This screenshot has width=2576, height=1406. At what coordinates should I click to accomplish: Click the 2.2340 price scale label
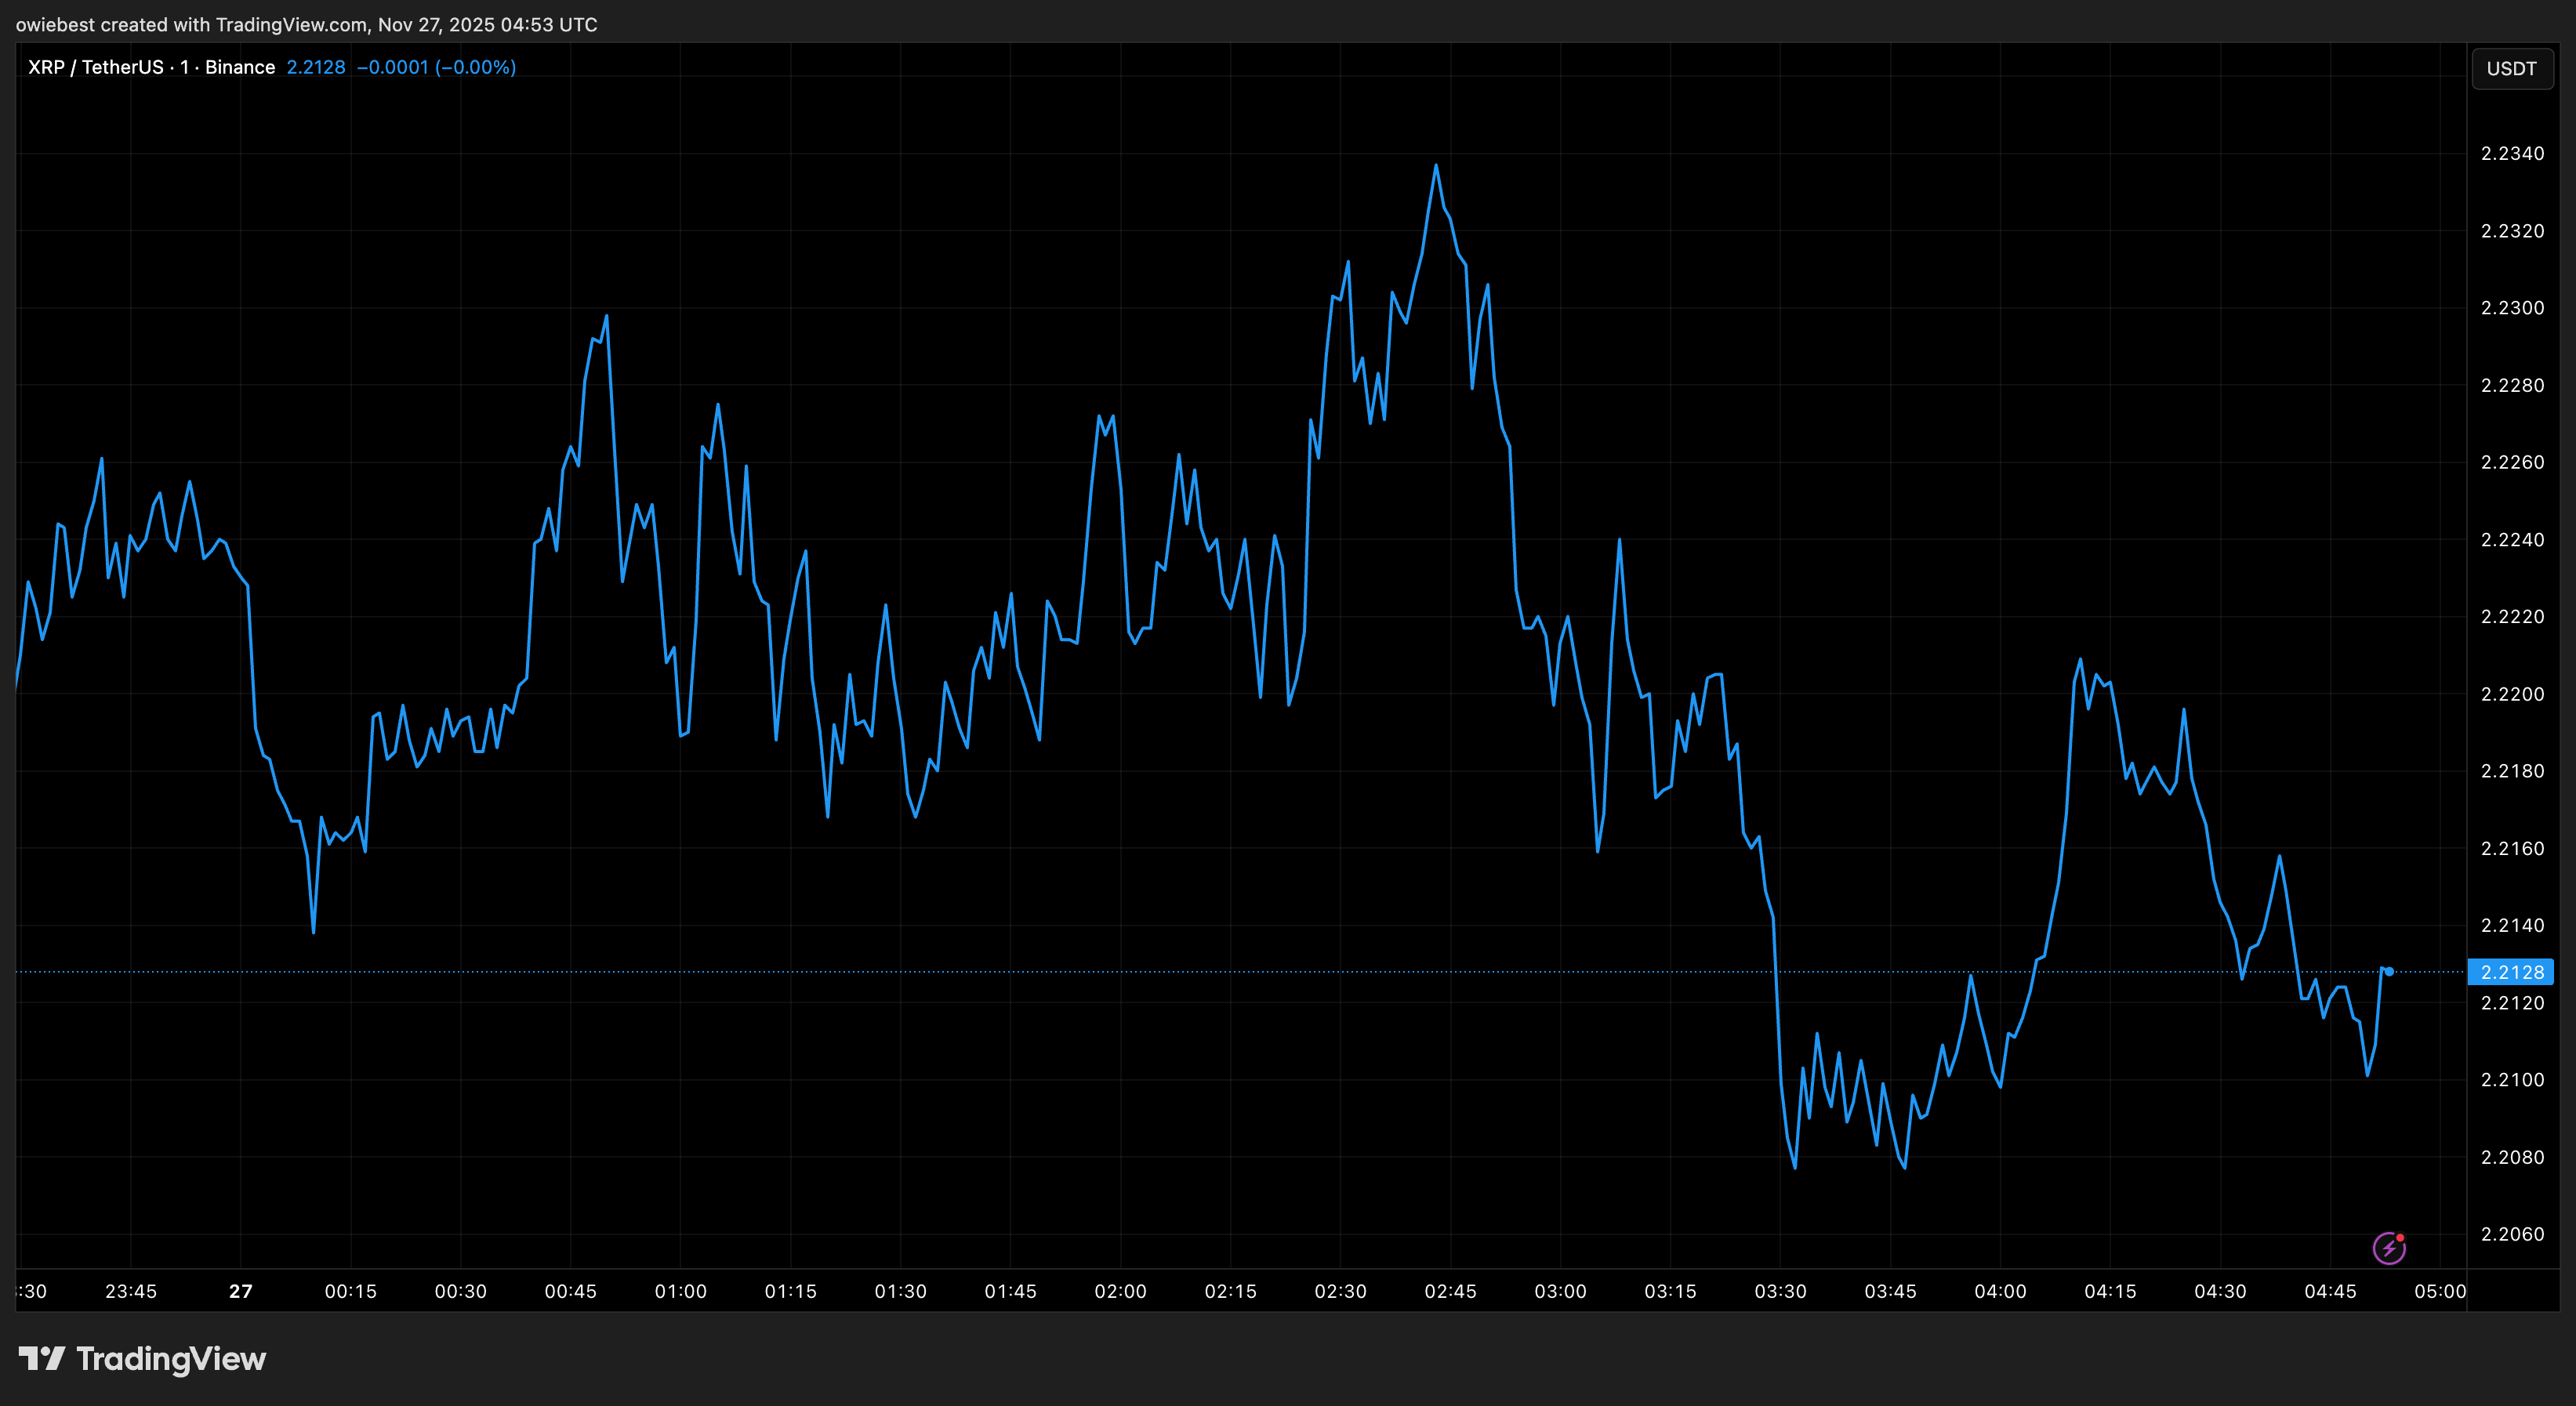pyautogui.click(x=2512, y=153)
